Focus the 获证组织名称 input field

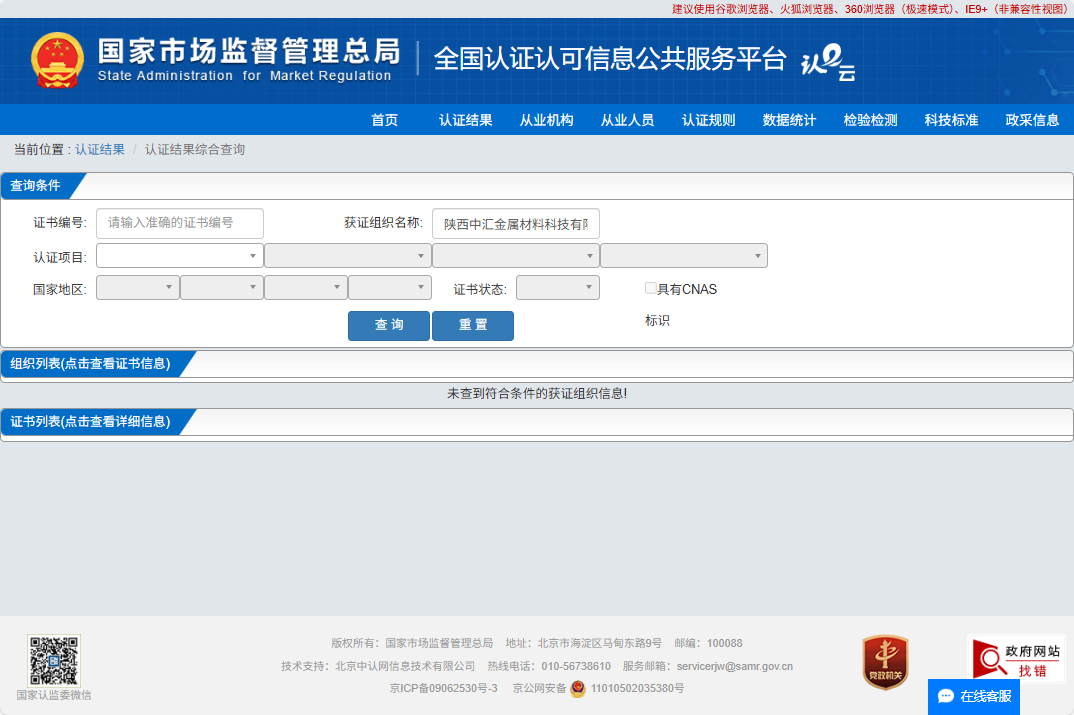516,224
